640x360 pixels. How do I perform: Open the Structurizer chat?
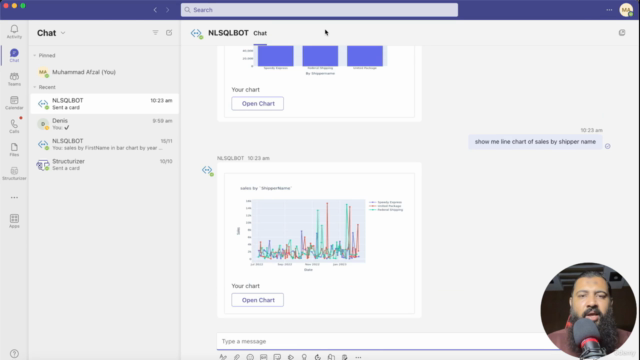104,164
